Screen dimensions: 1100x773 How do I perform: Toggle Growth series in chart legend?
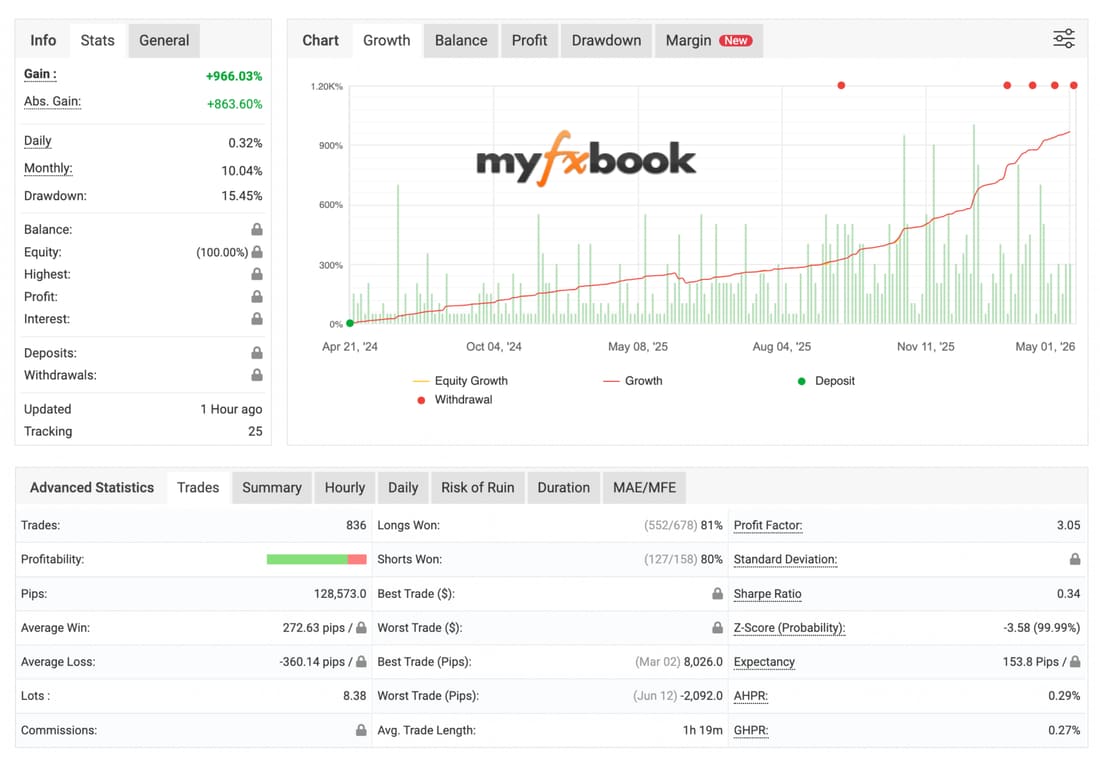633,381
